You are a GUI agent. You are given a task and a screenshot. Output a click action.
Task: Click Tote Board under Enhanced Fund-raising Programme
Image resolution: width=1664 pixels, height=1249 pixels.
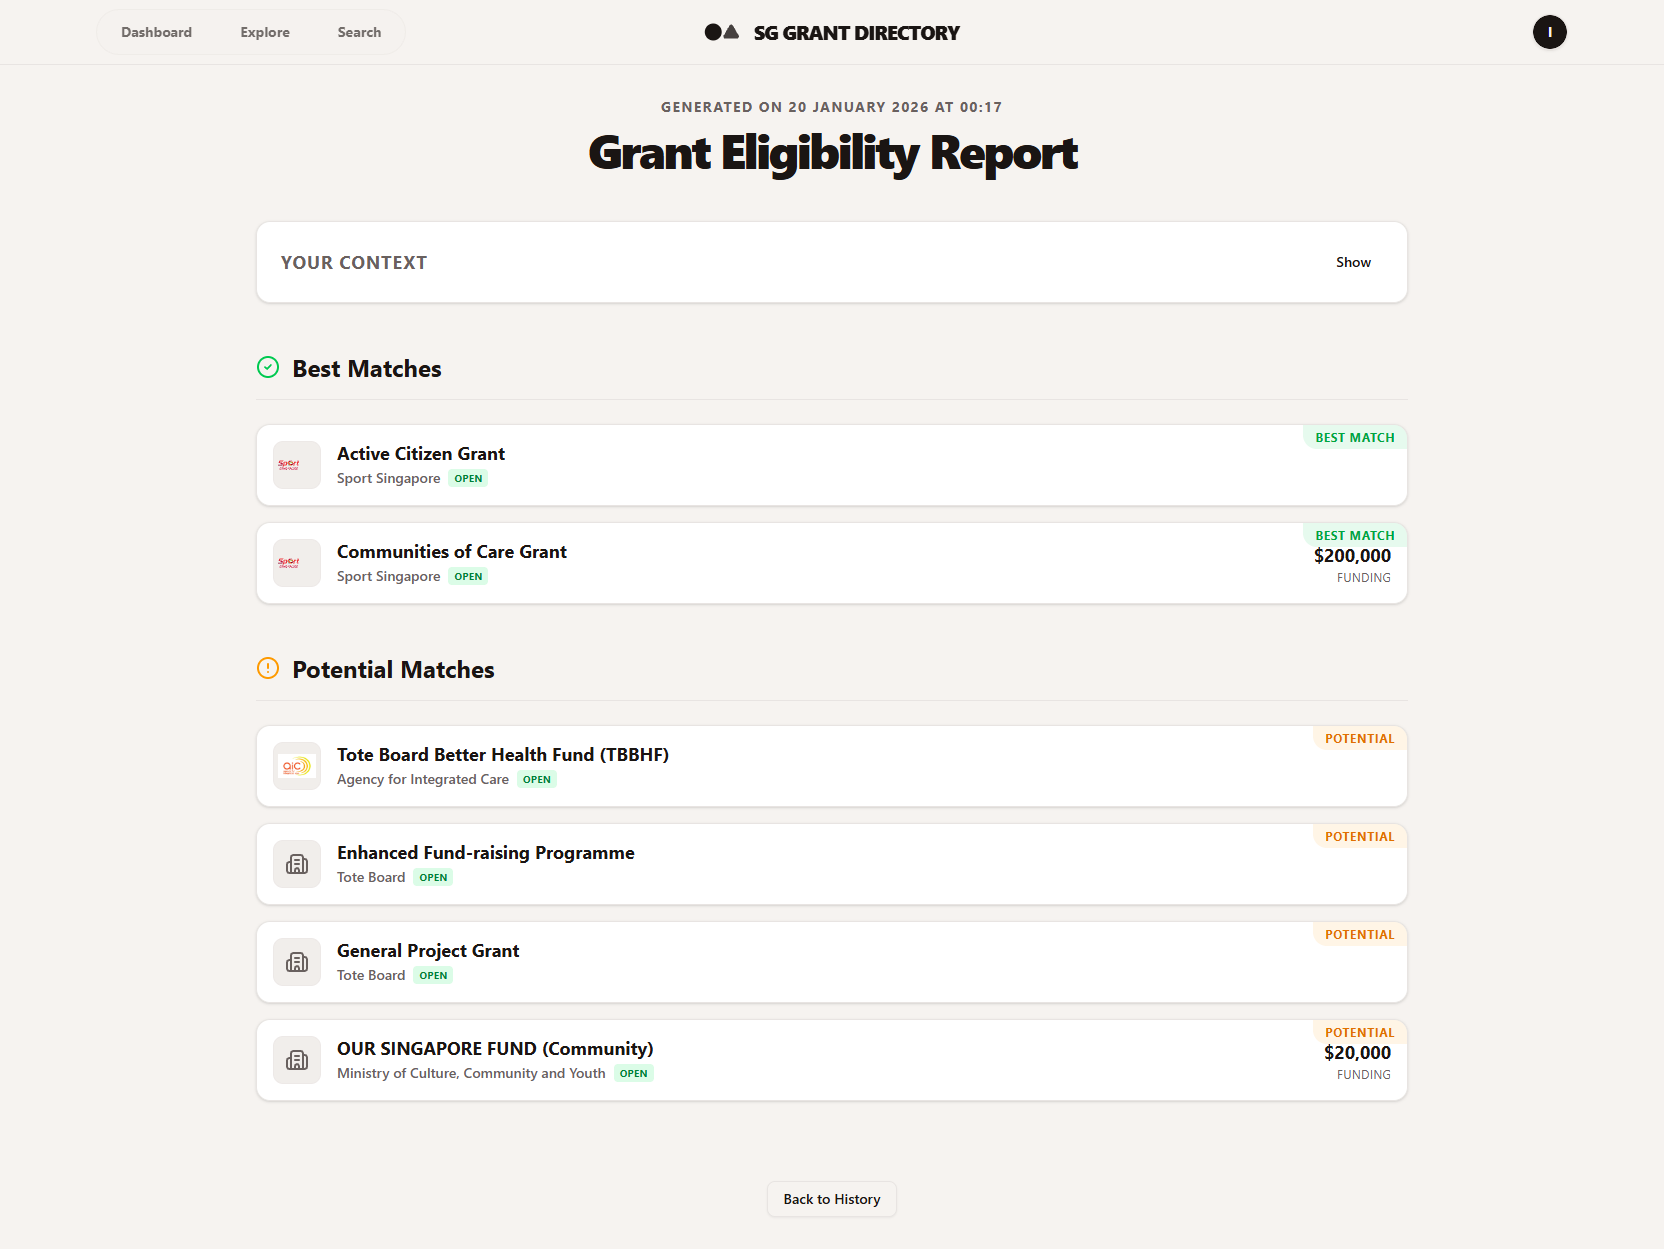371,878
